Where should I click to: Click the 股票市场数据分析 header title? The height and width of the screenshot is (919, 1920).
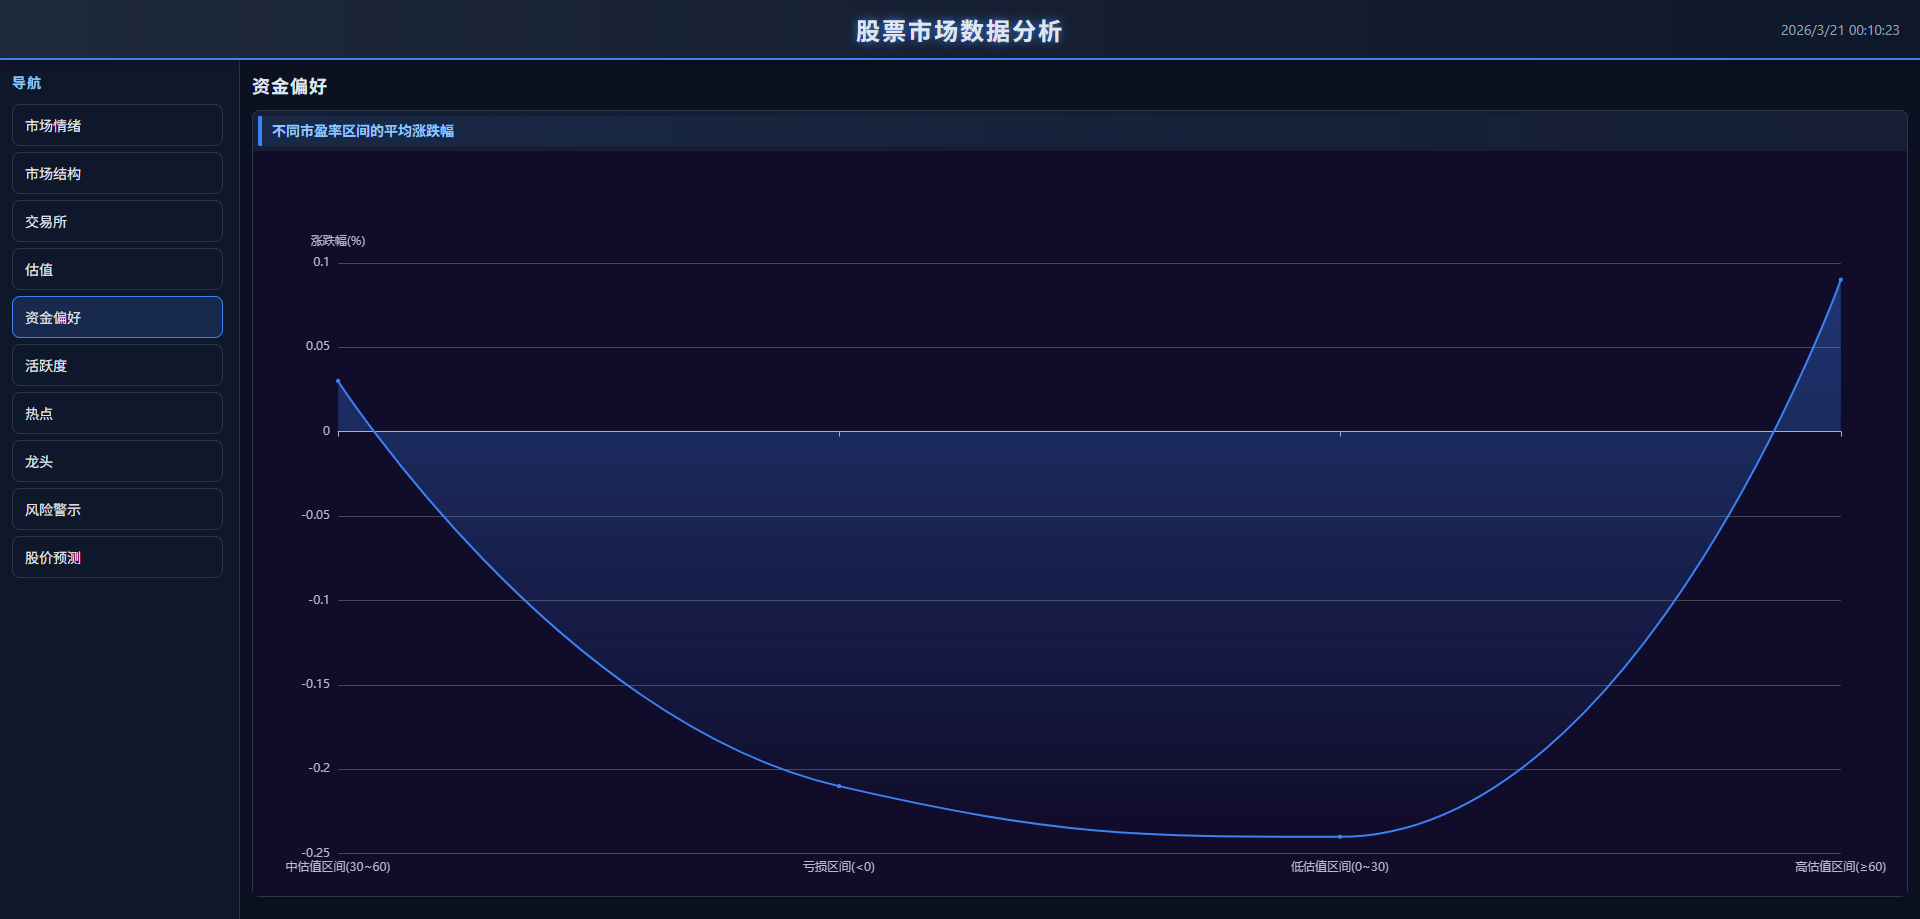coord(958,31)
